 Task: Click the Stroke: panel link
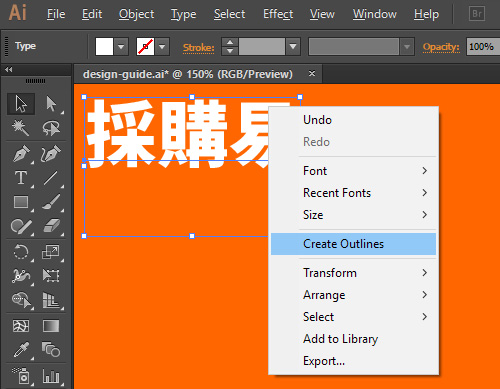pos(198,48)
